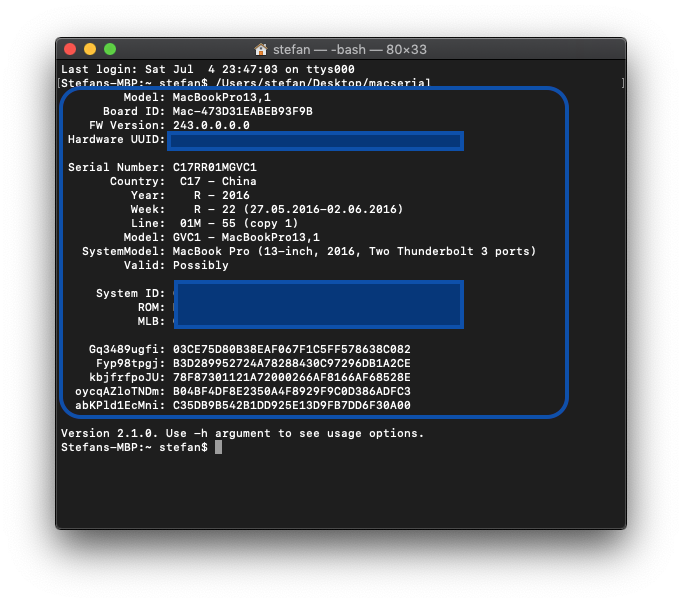The width and height of the screenshot is (682, 603).
Task: Click the 'MLB:' label
Action: click(151, 321)
